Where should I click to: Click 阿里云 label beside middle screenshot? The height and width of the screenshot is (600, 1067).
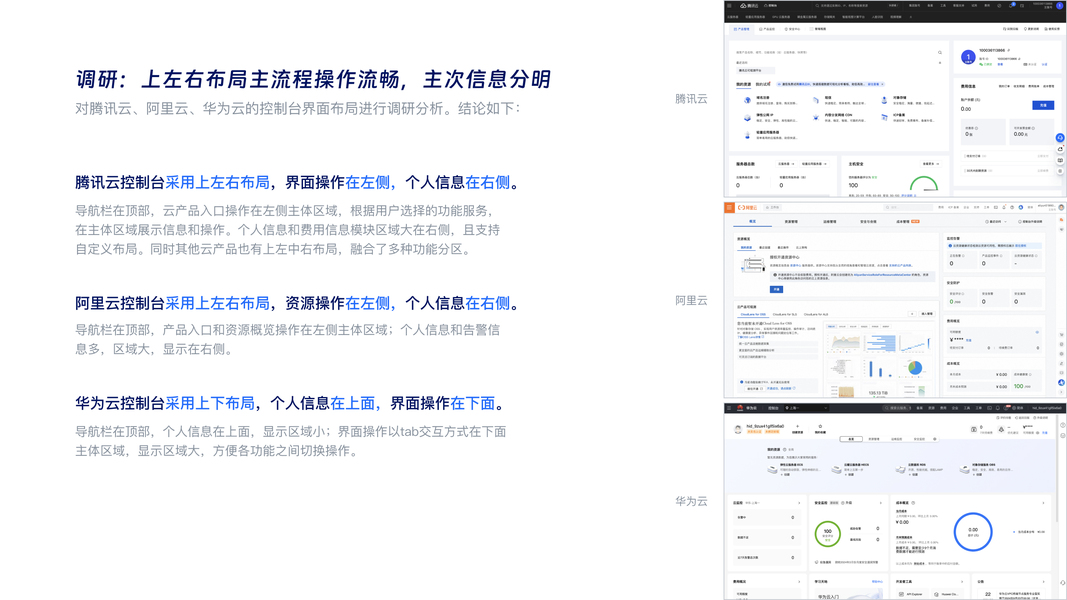click(691, 301)
